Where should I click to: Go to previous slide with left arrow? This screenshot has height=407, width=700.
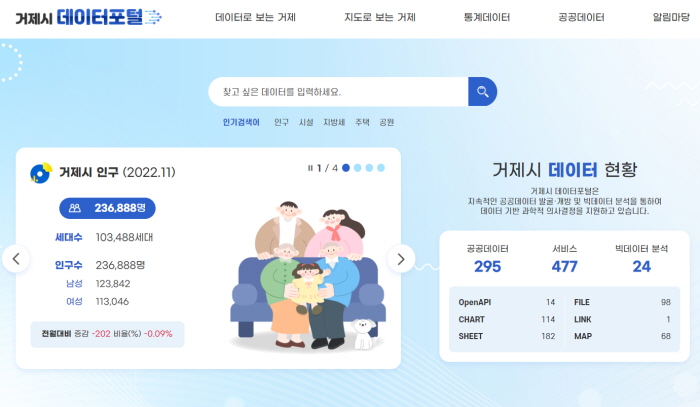click(16, 259)
